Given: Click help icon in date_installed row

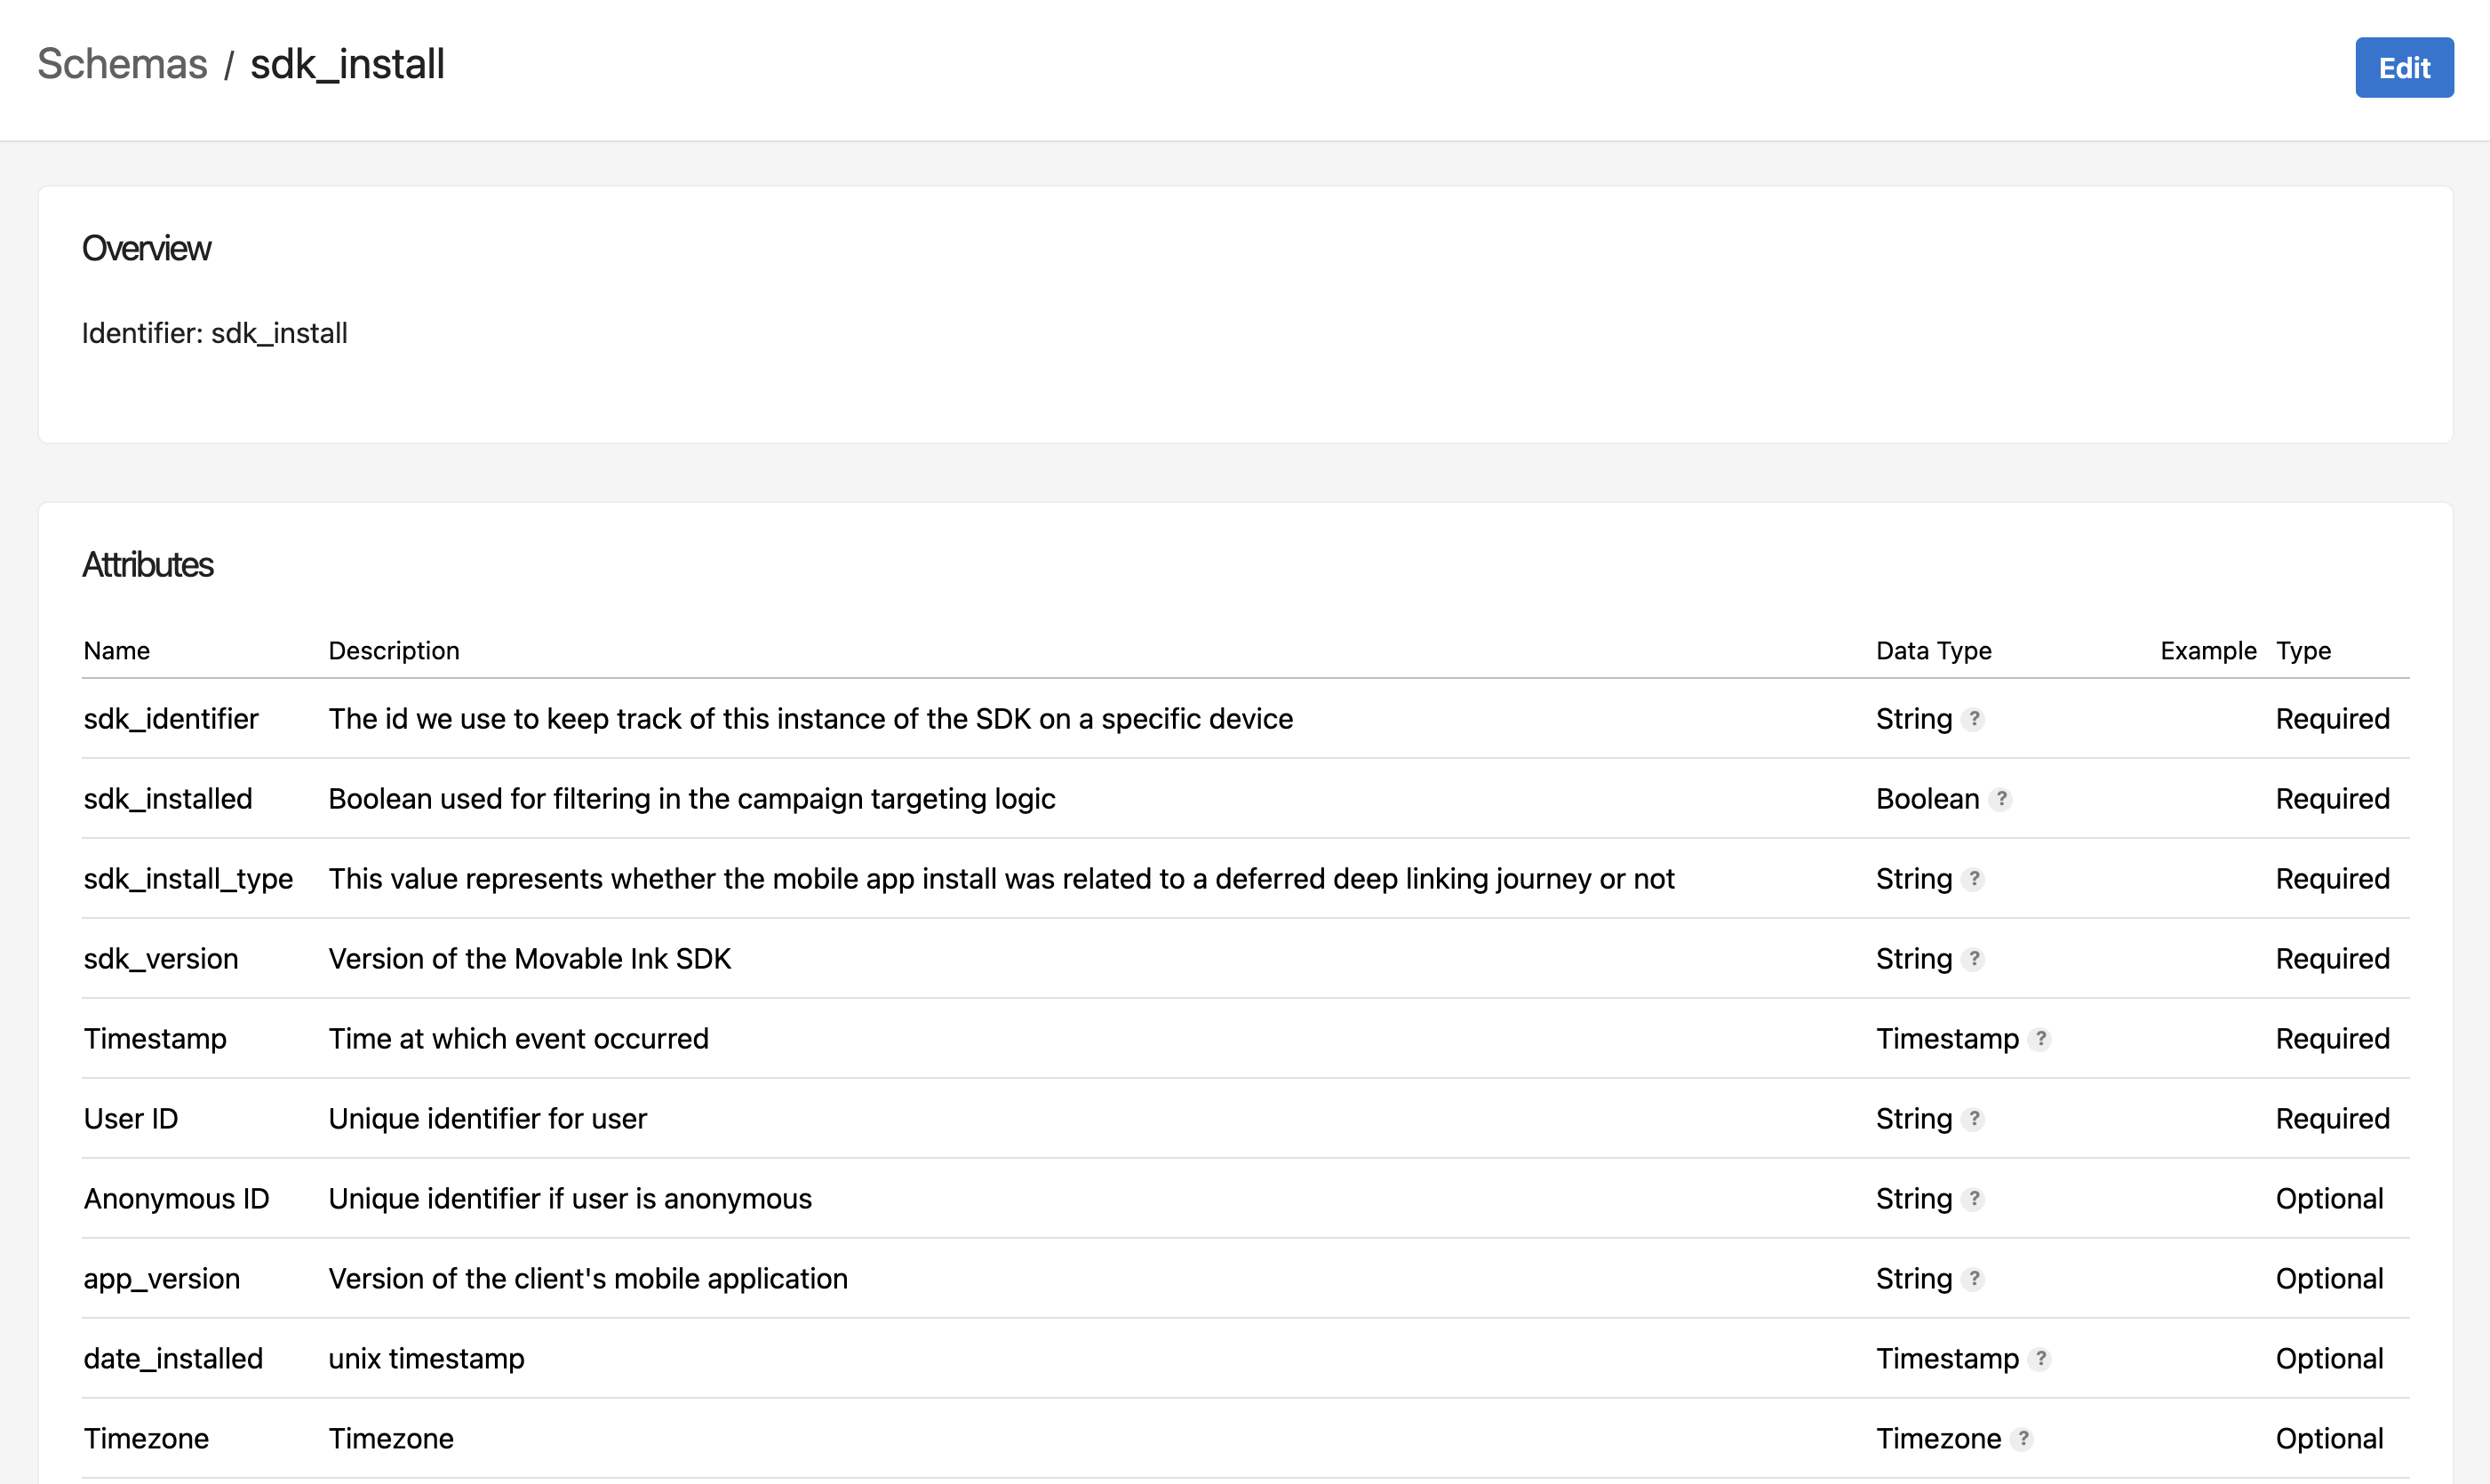Looking at the screenshot, I should click(x=2040, y=1359).
